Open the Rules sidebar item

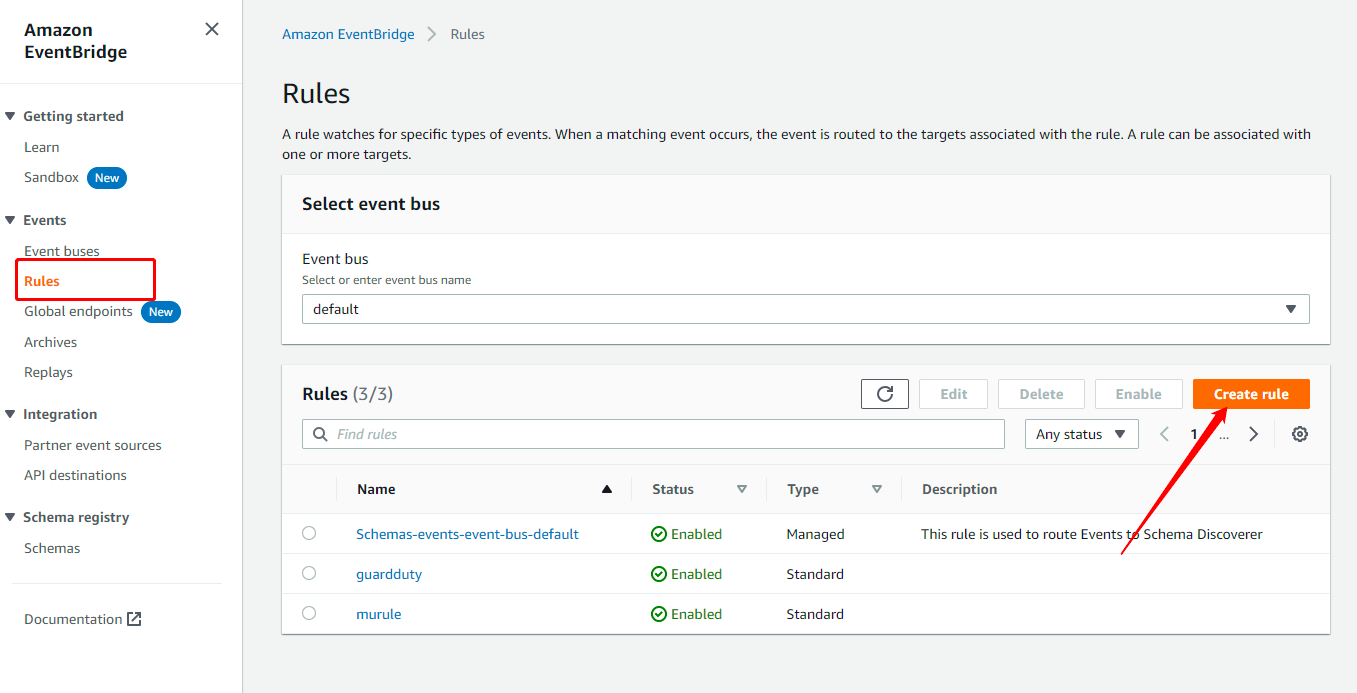(42, 281)
